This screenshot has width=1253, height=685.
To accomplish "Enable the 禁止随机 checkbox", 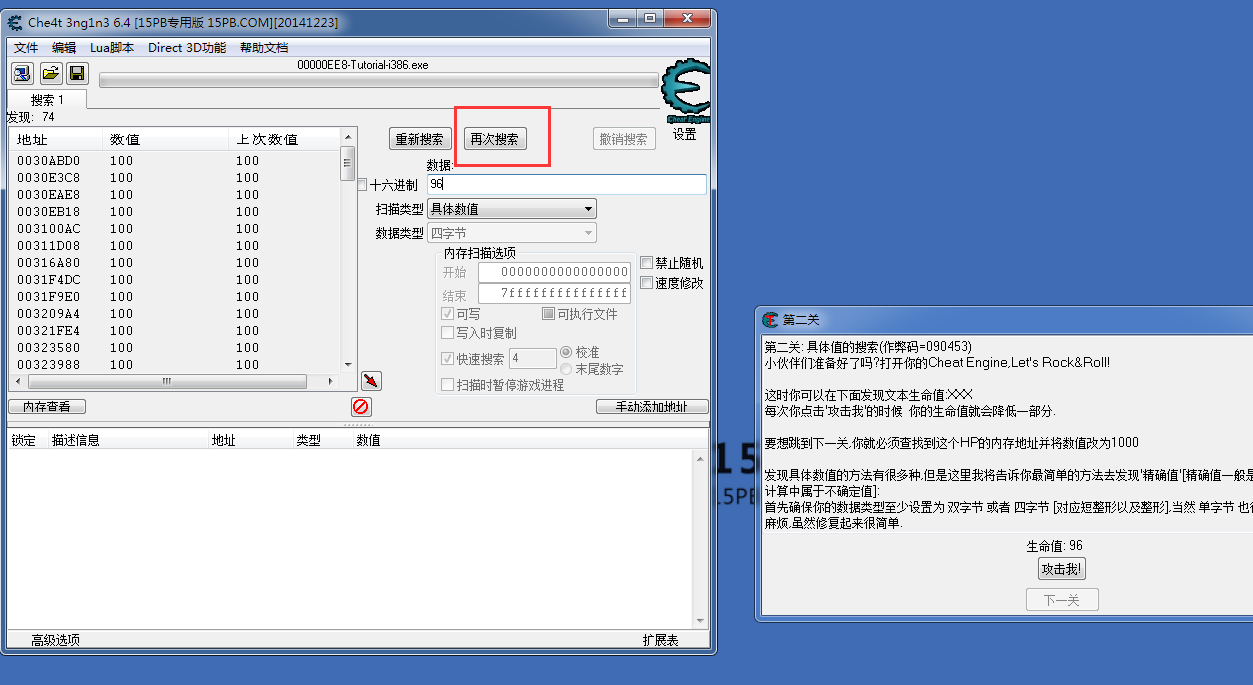I will coord(646,263).
